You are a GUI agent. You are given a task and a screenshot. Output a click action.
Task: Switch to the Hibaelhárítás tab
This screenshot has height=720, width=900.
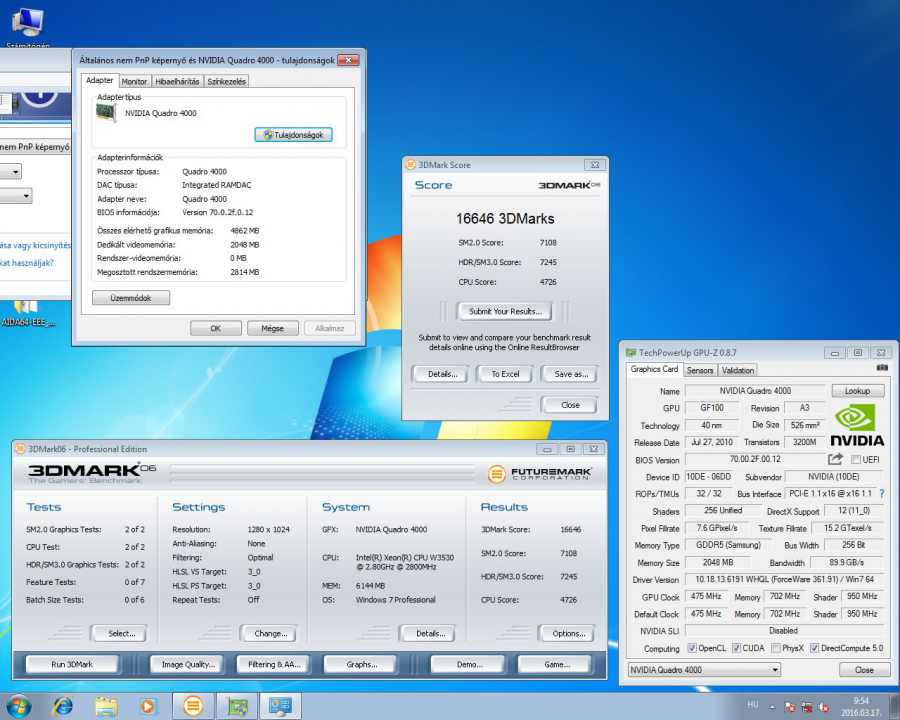point(177,82)
